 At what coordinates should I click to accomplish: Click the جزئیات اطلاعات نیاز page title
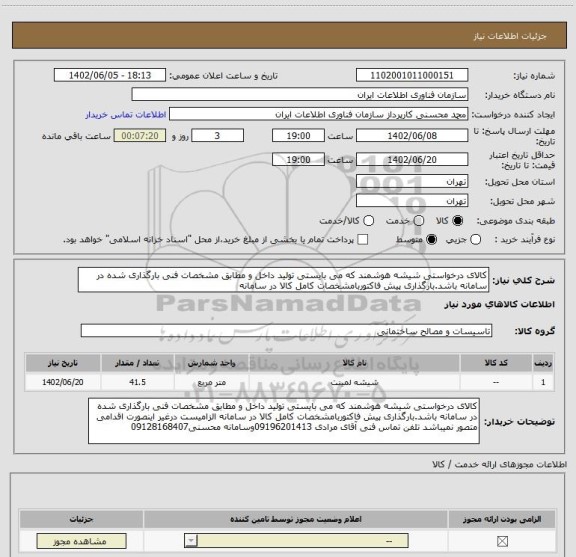tap(510, 36)
